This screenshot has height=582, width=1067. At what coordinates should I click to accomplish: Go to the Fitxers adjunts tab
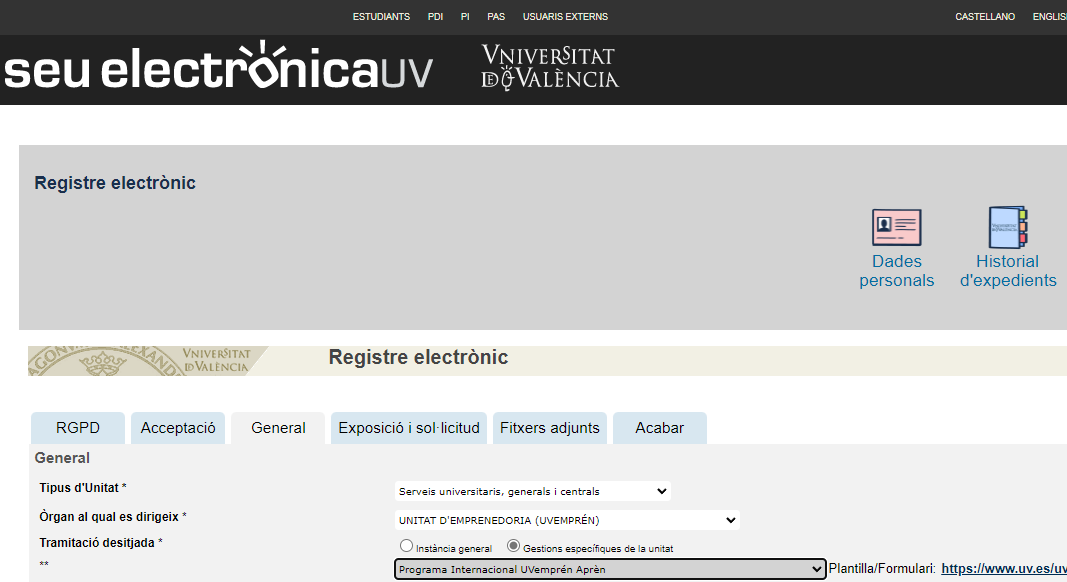coord(550,428)
